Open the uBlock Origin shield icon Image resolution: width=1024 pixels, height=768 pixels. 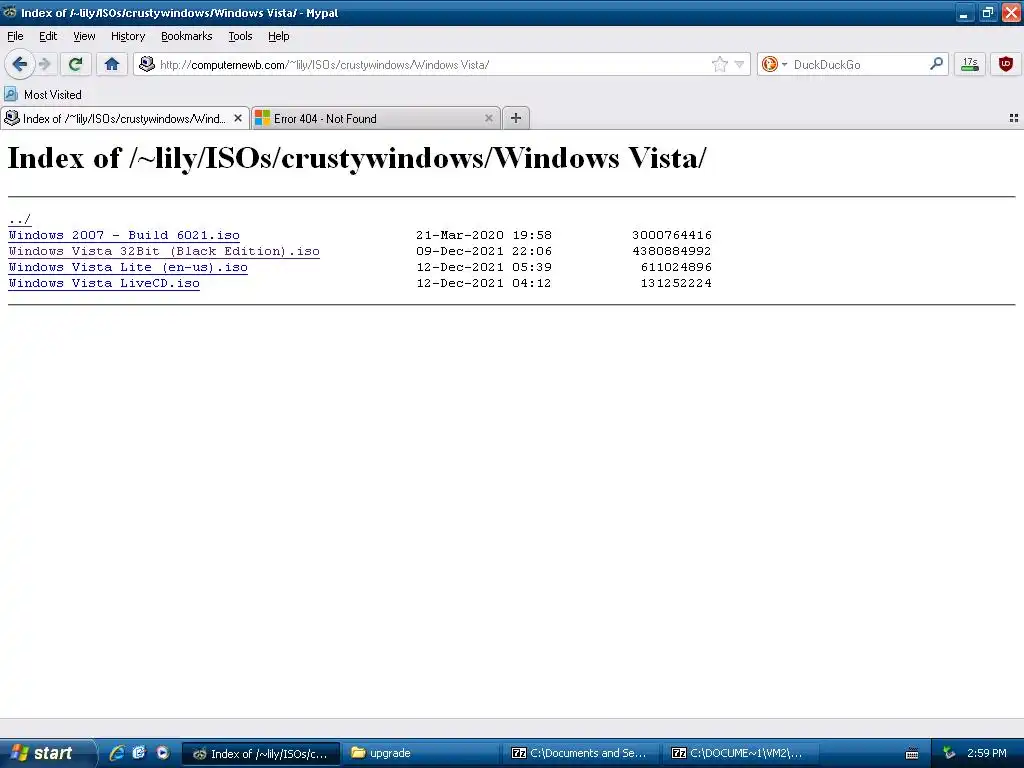point(1006,64)
